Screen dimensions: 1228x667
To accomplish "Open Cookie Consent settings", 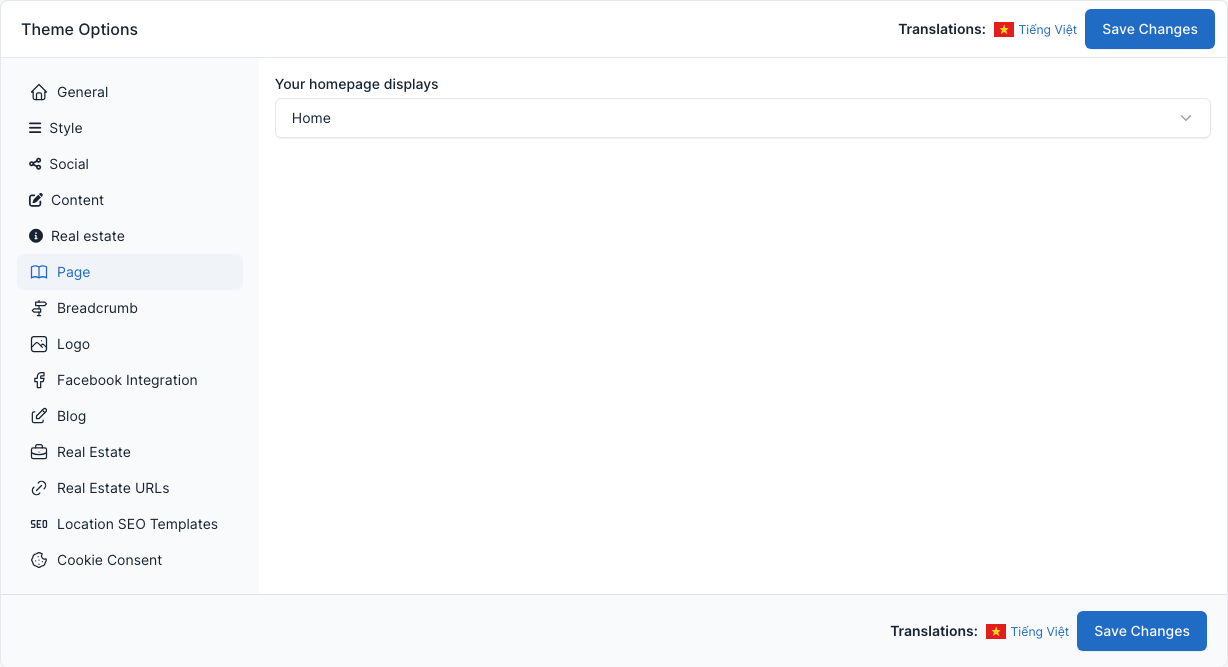I will [130, 560].
